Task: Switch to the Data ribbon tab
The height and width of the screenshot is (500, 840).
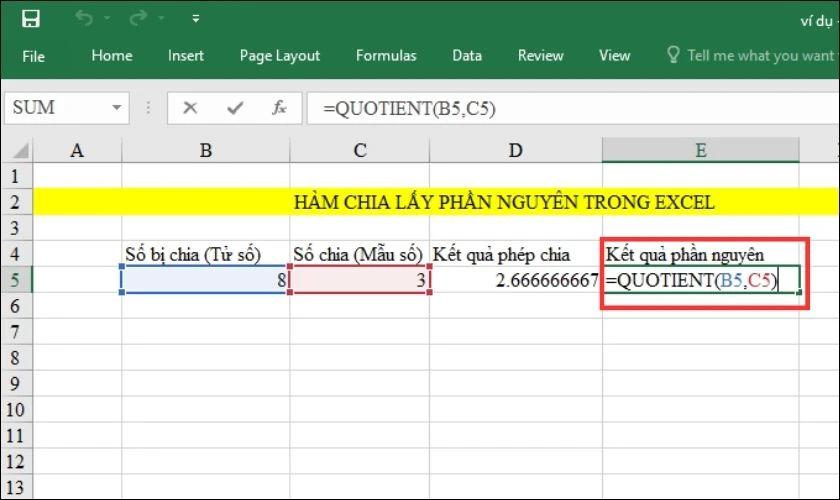Action: (467, 56)
